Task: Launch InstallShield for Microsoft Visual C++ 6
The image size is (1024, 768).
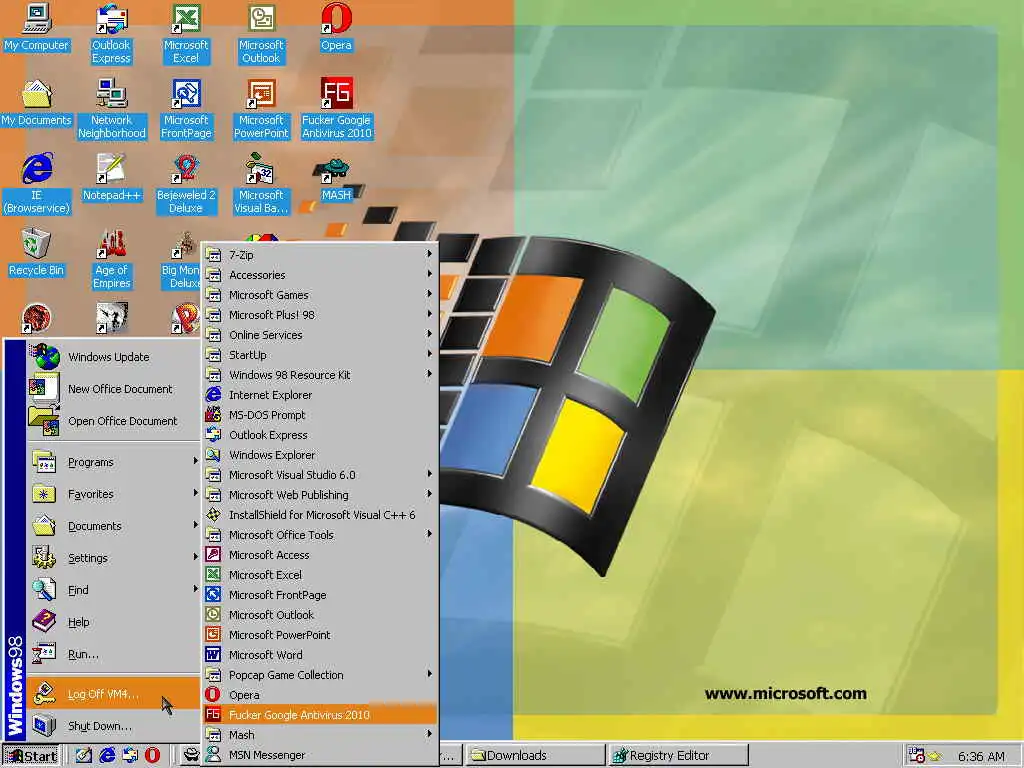Action: click(x=319, y=515)
